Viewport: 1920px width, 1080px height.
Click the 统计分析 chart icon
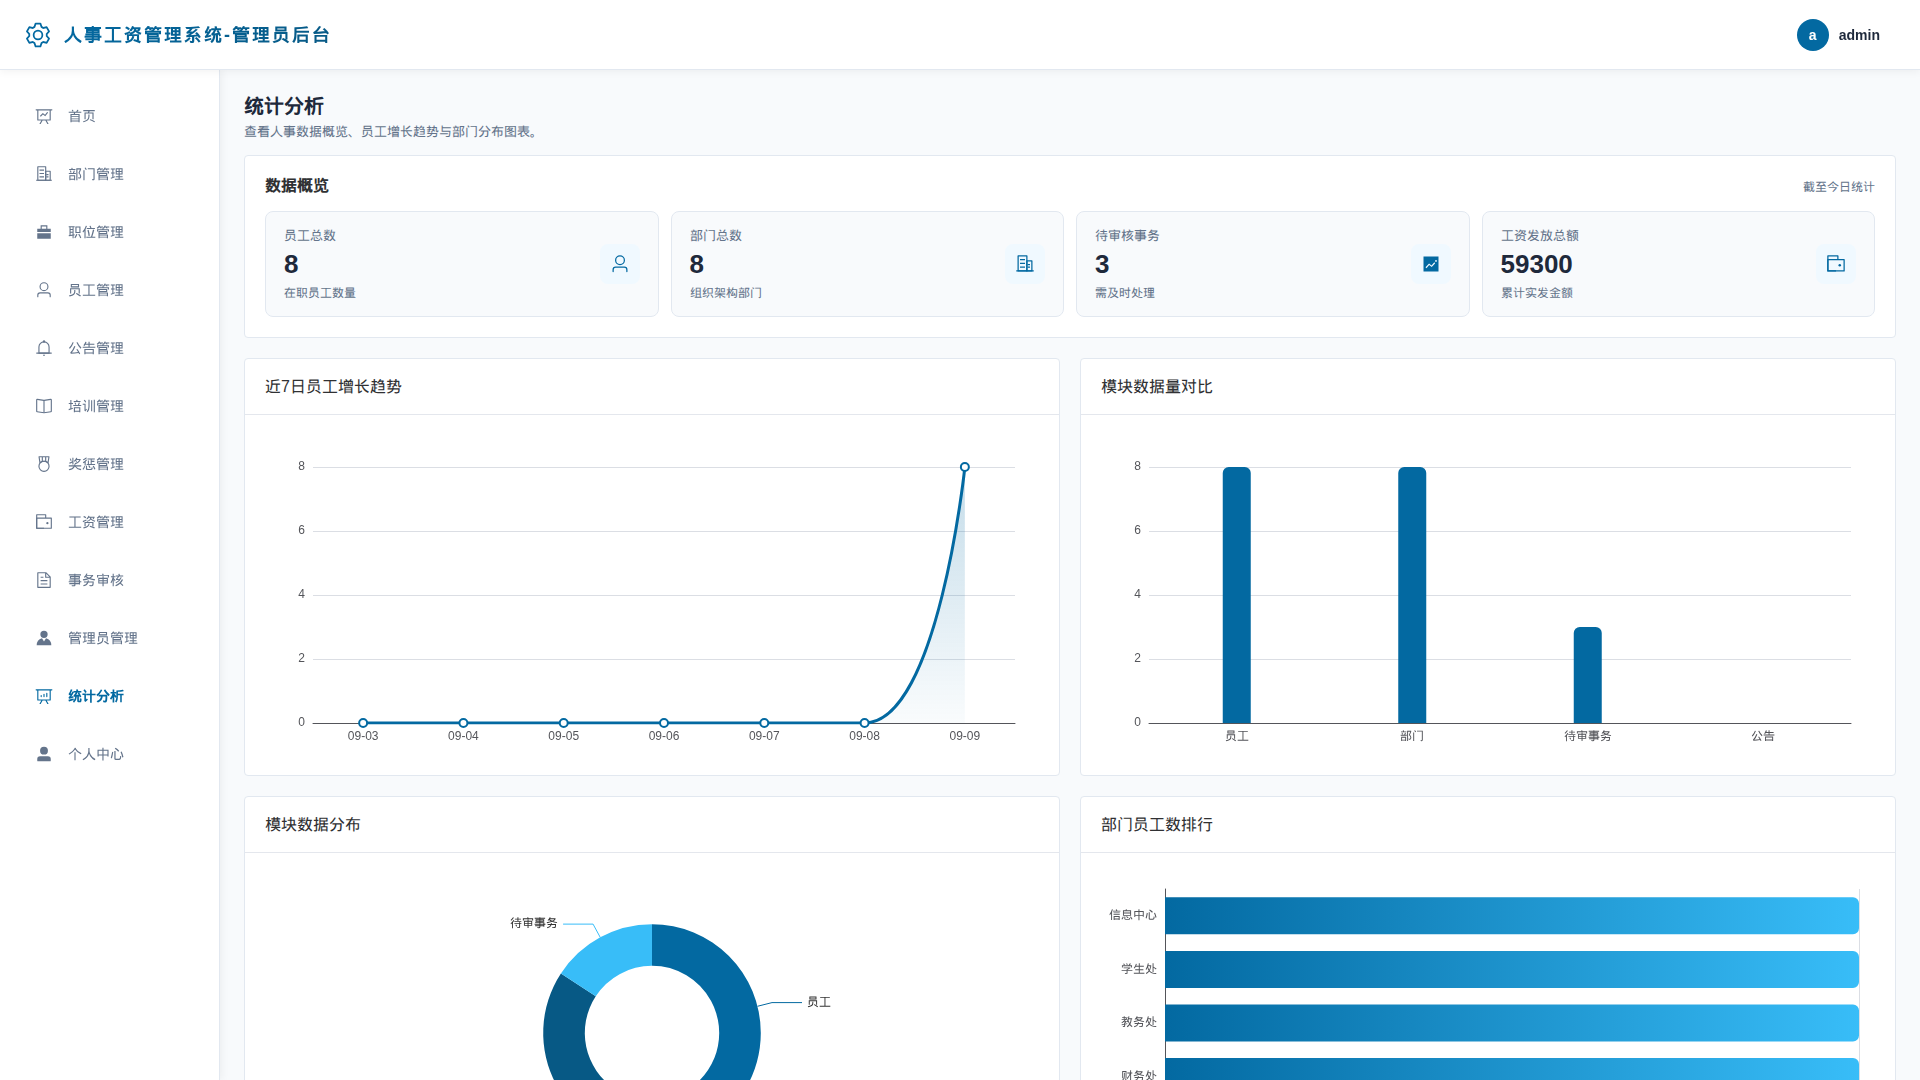pyautogui.click(x=44, y=696)
